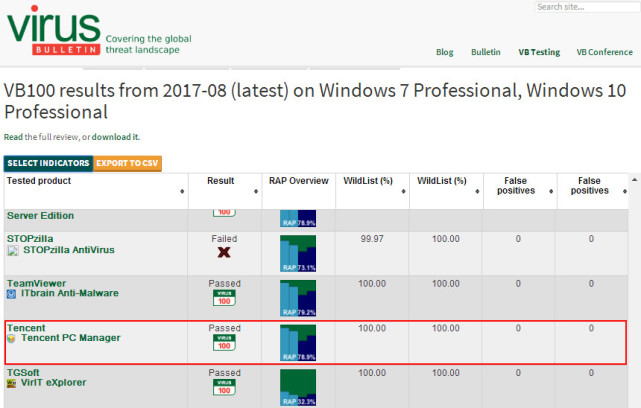Open the STOPzilla RAP 73.1% chart

coord(298,253)
